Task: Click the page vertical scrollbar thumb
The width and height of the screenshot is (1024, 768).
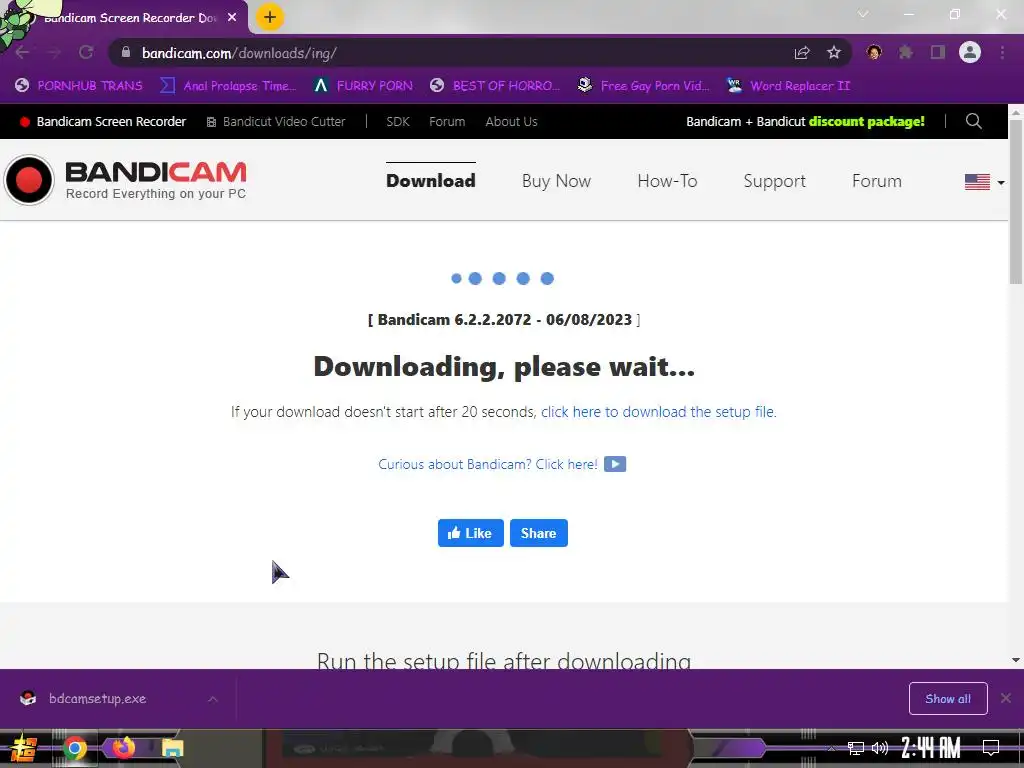Action: click(1016, 201)
